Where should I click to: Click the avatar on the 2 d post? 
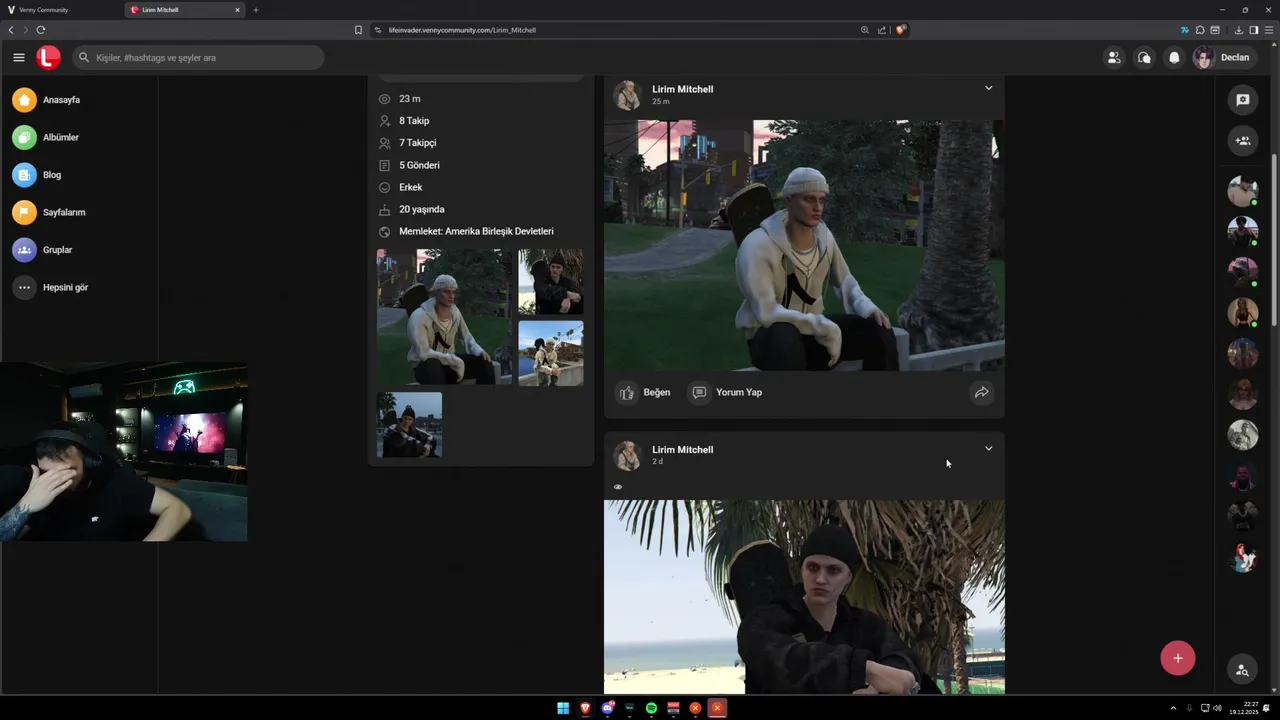pos(627,456)
